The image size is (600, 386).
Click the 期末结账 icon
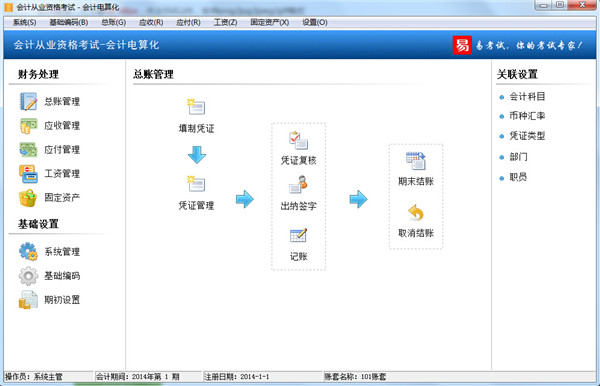pos(416,161)
